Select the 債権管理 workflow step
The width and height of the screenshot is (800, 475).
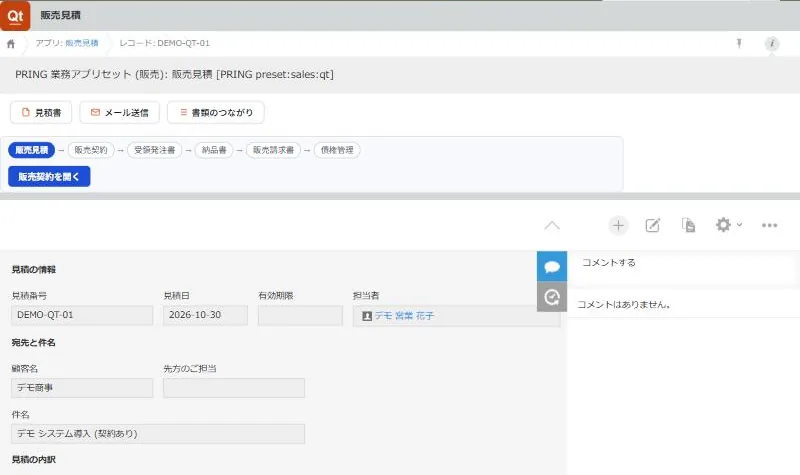[337, 150]
